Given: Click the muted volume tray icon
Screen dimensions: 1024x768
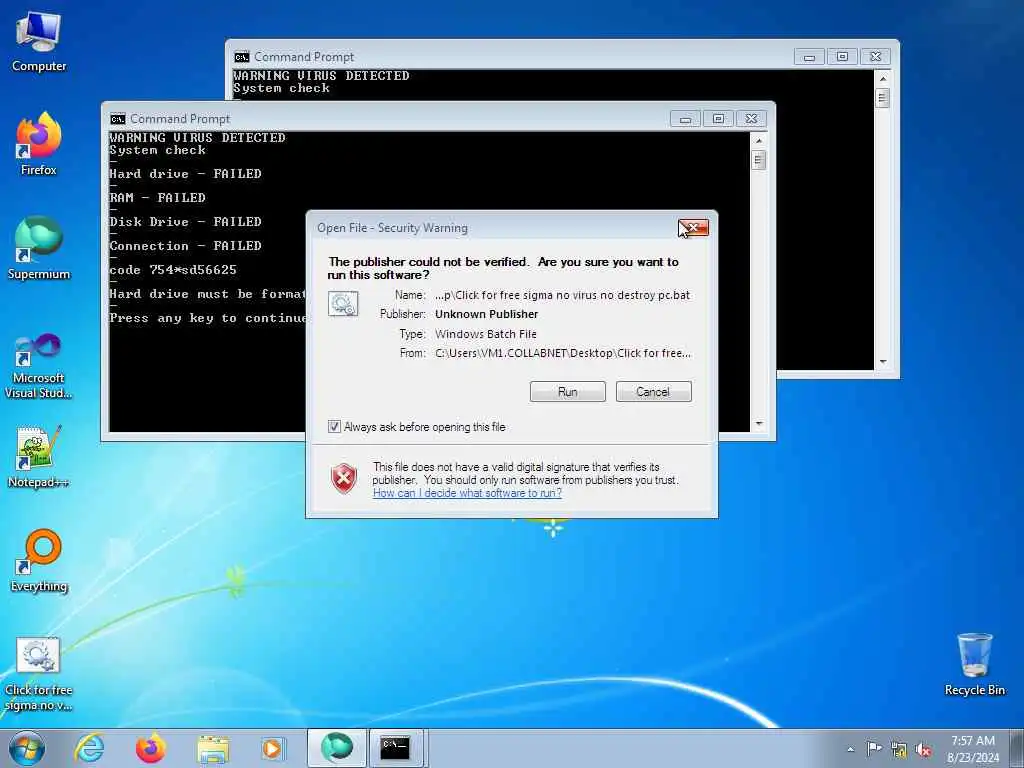Looking at the screenshot, I should [923, 750].
